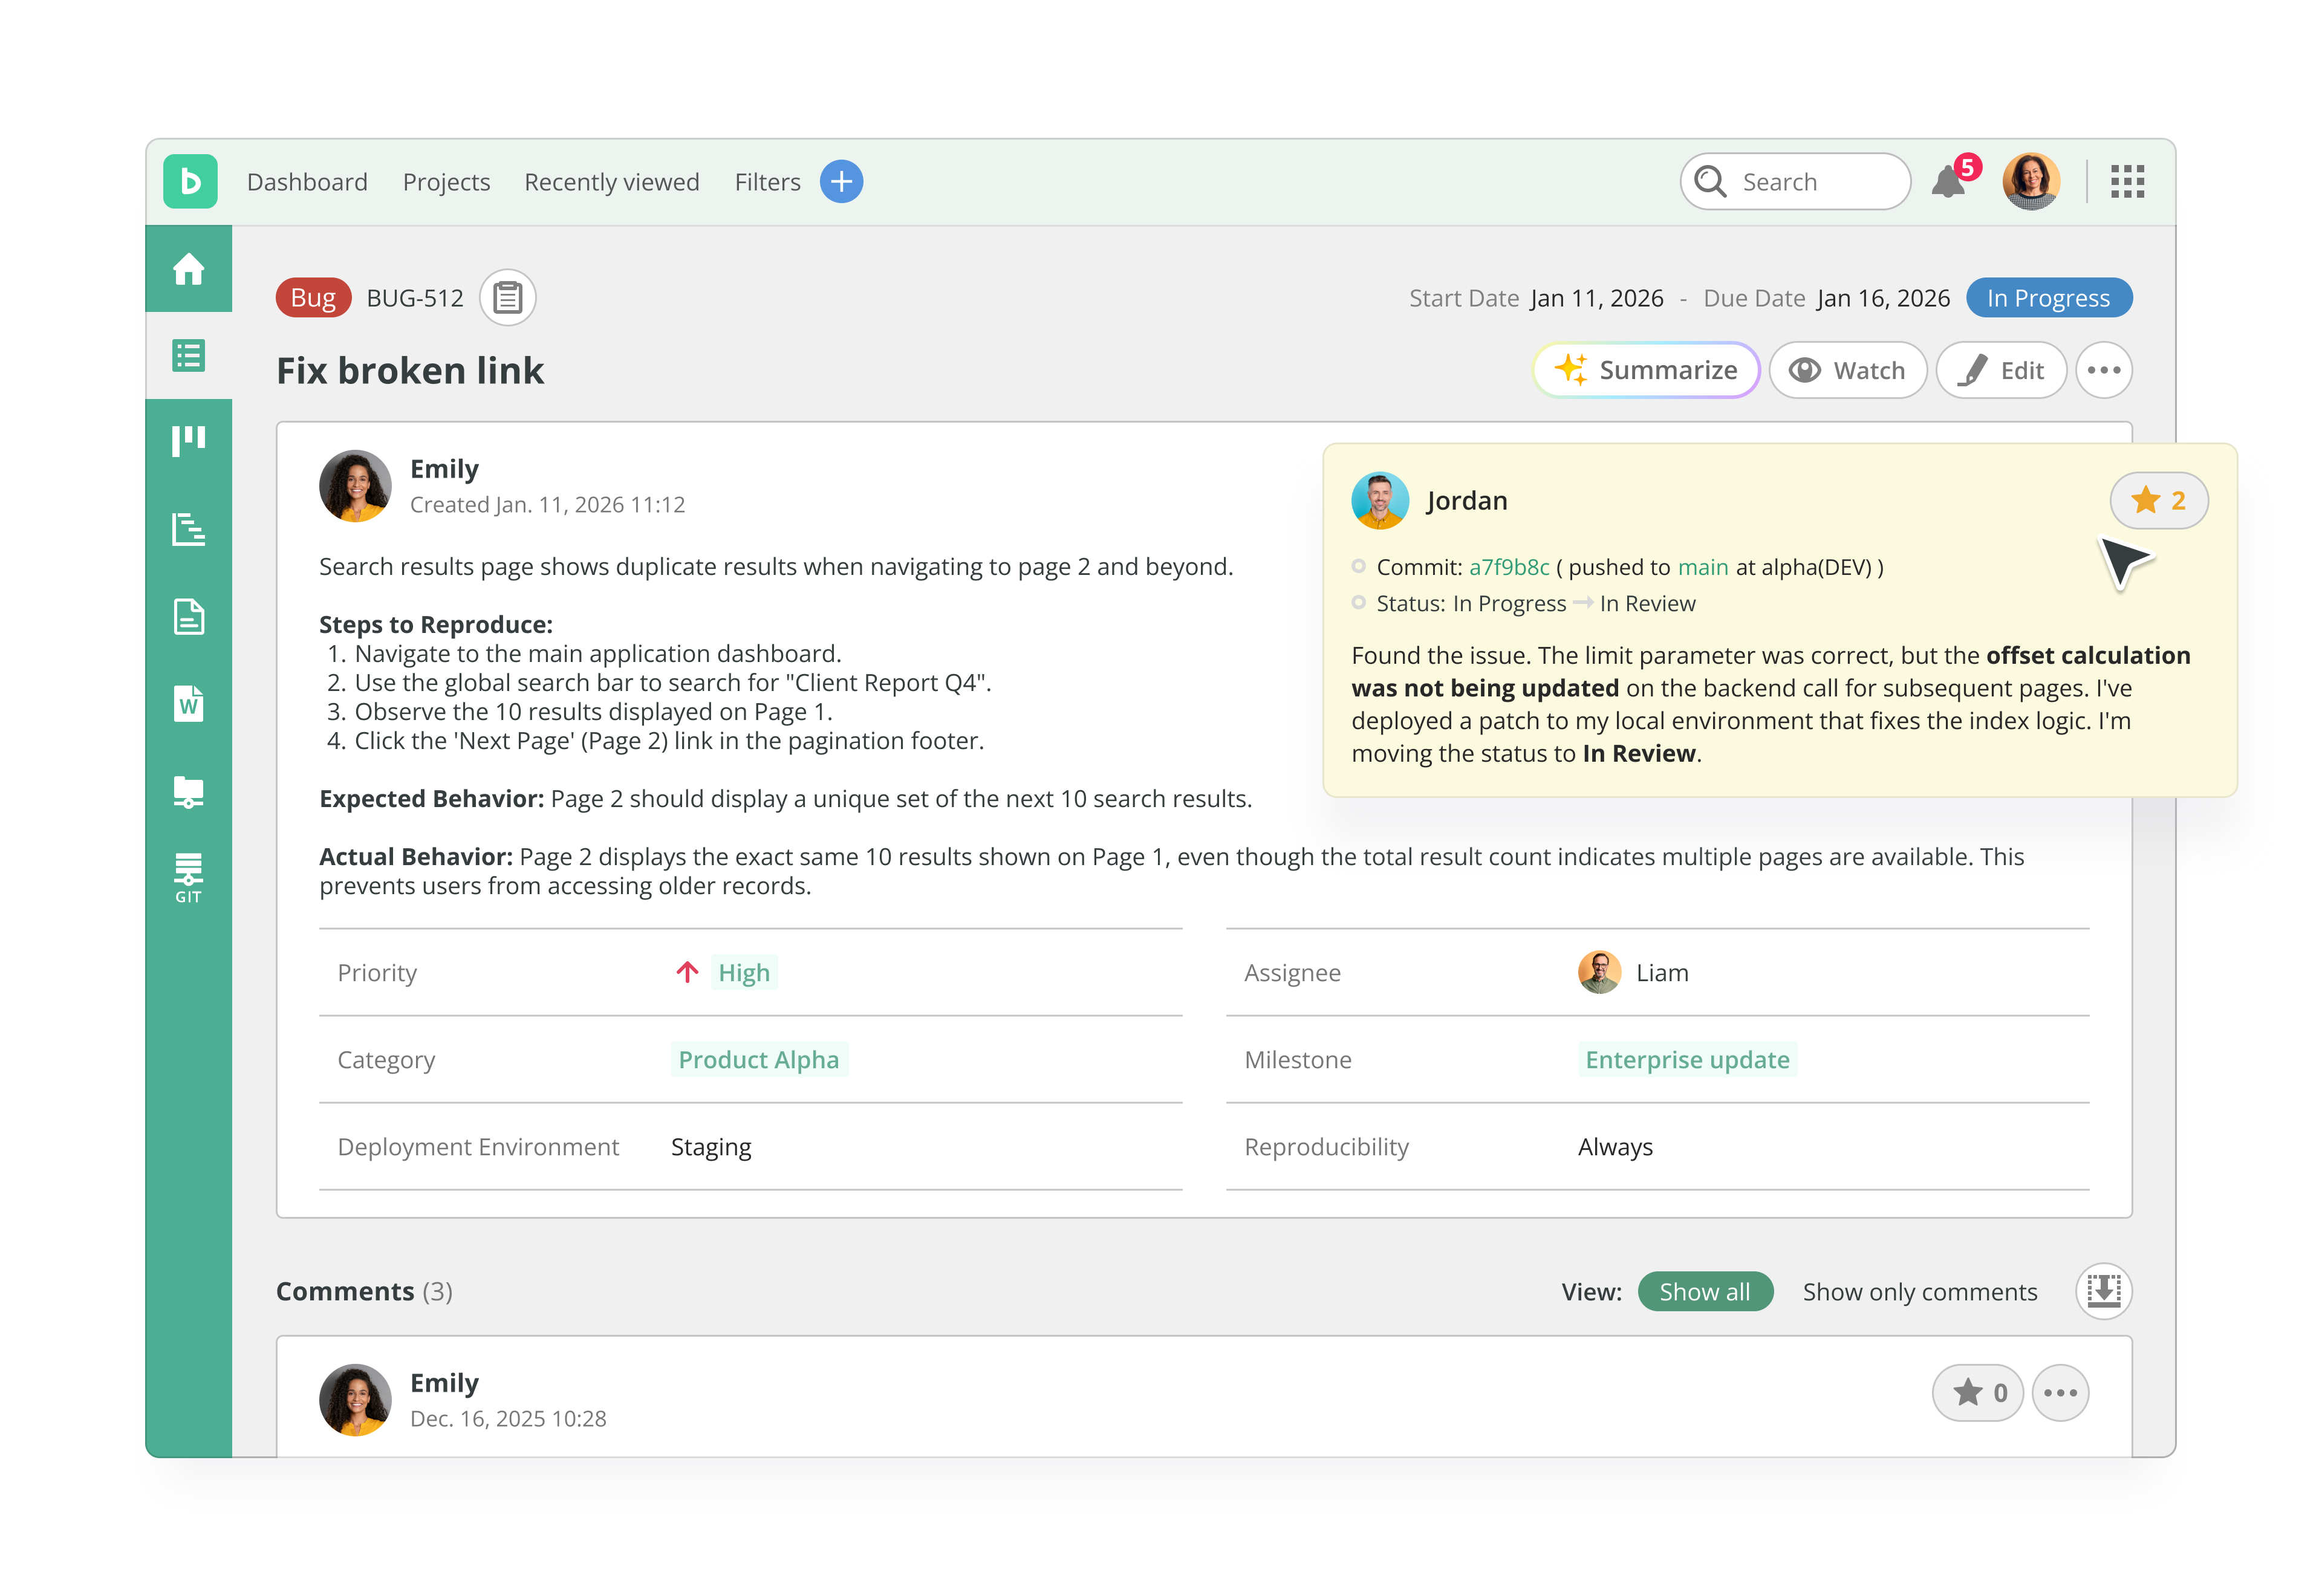This screenshot has height=1596, width=2322.
Task: Open the Gantt chart sidebar icon
Action: 188,529
